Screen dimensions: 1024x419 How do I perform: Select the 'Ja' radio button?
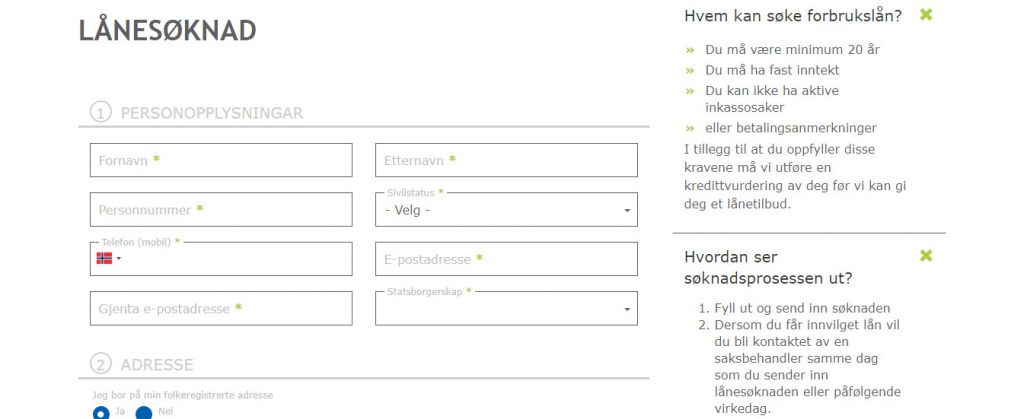click(x=101, y=413)
